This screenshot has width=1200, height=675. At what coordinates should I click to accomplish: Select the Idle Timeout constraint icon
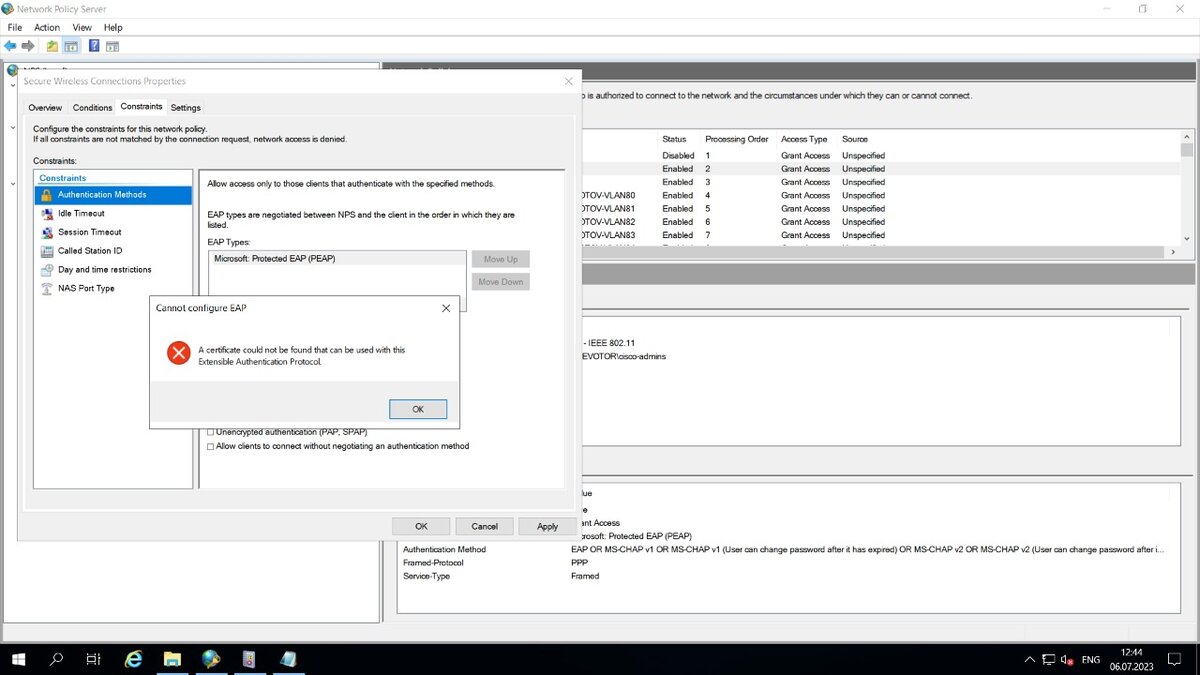(47, 213)
